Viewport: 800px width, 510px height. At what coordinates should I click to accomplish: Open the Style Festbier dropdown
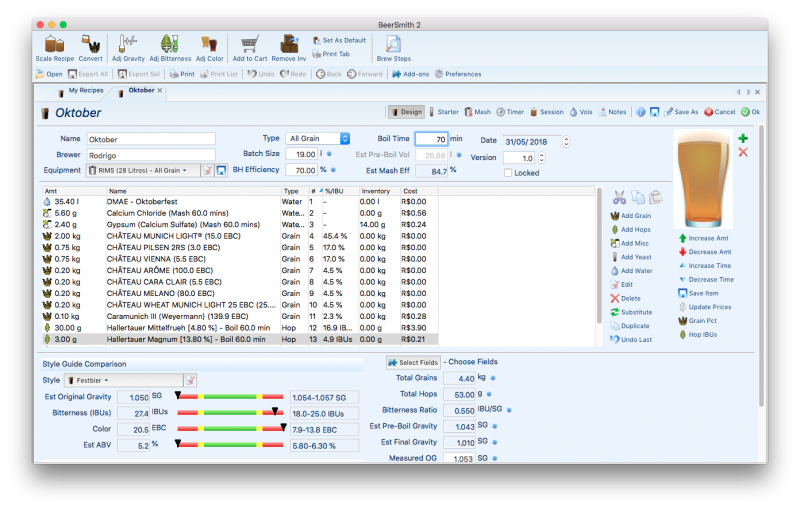coord(124,380)
